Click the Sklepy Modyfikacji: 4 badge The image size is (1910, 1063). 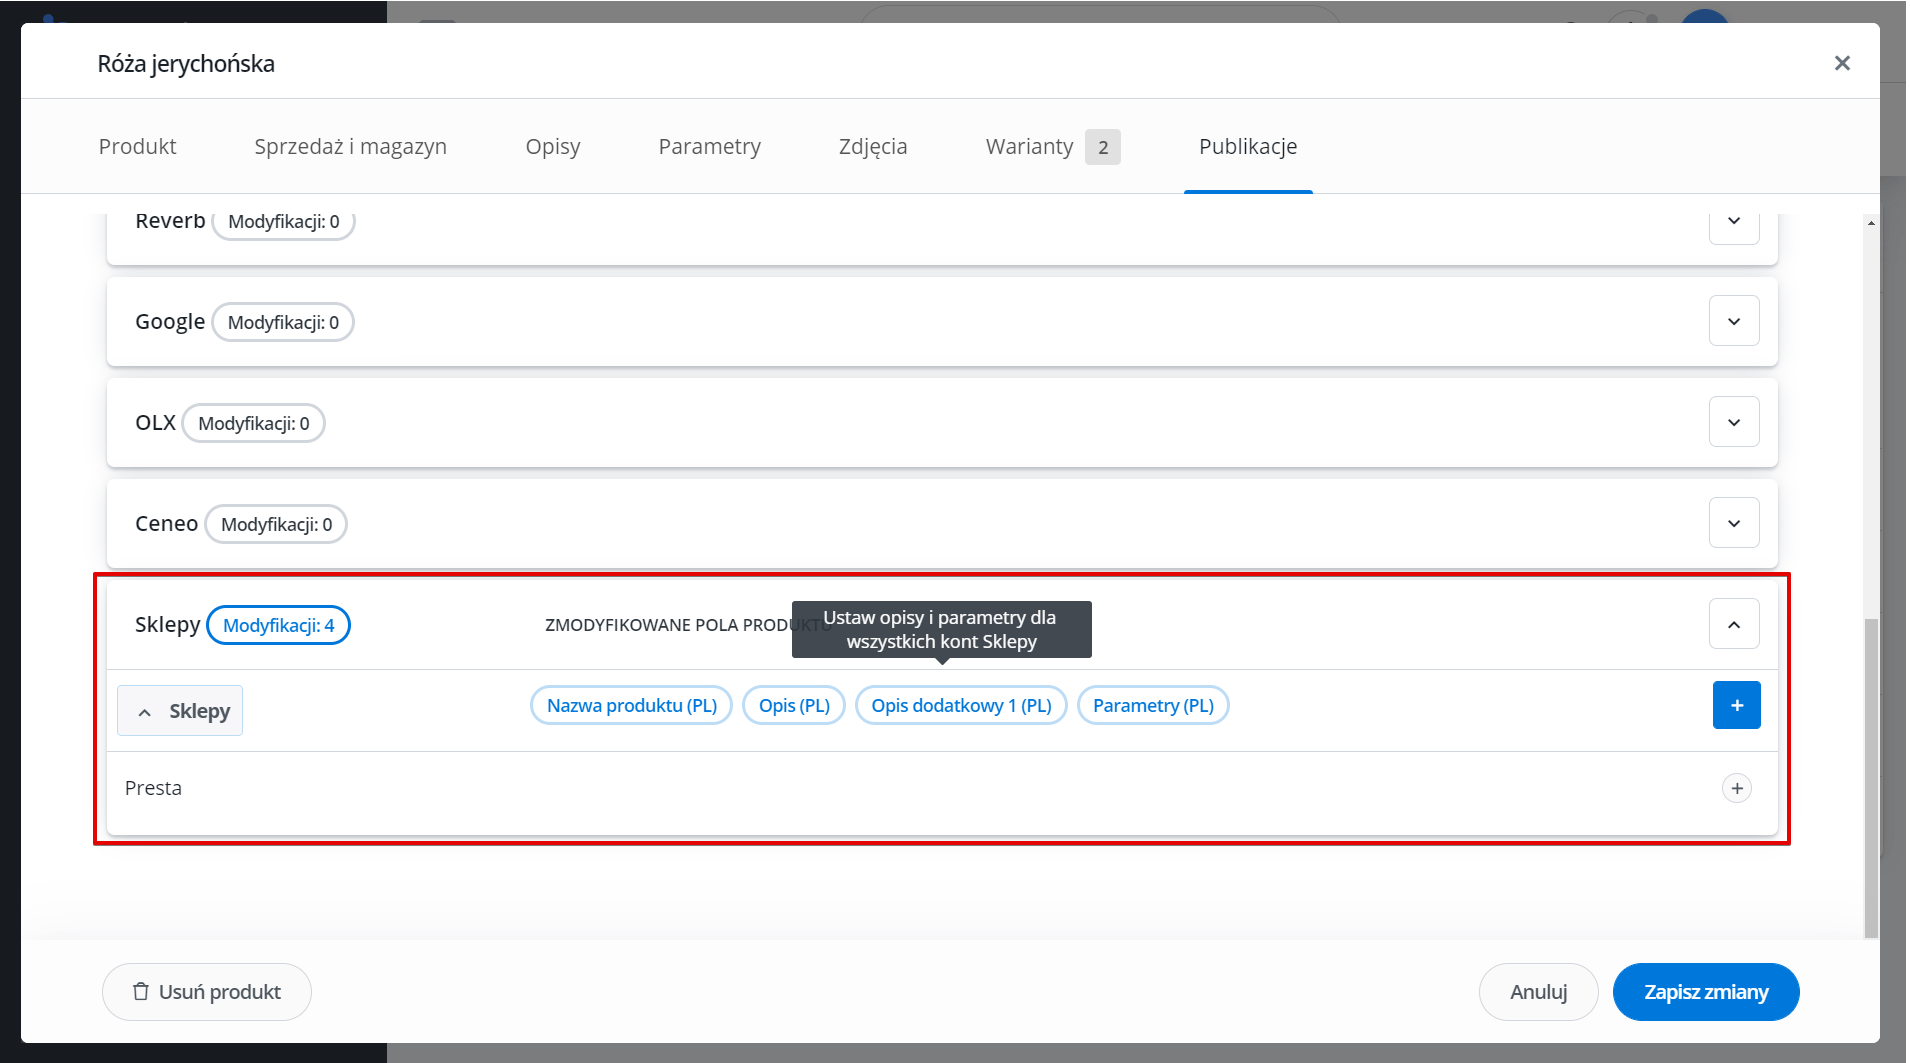coord(278,625)
